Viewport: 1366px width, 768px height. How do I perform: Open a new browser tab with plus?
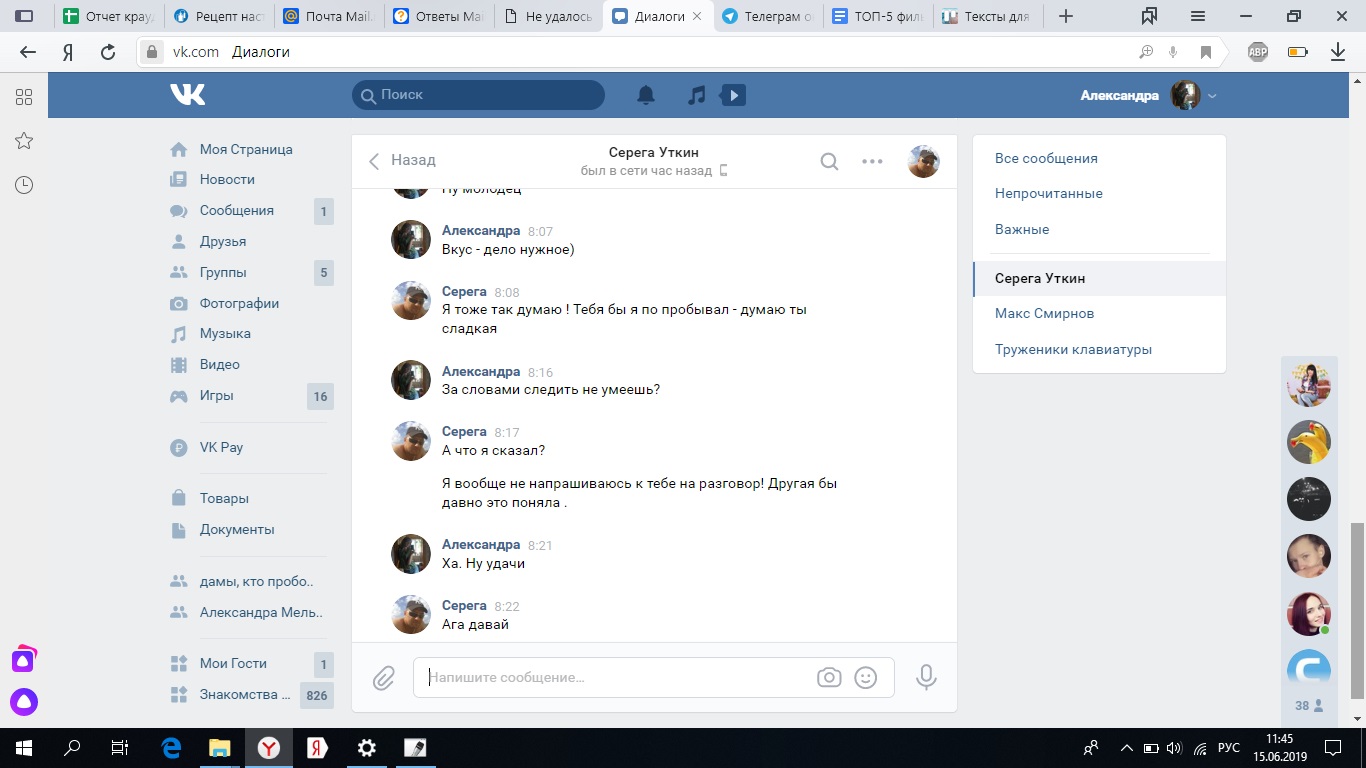coord(1066,16)
